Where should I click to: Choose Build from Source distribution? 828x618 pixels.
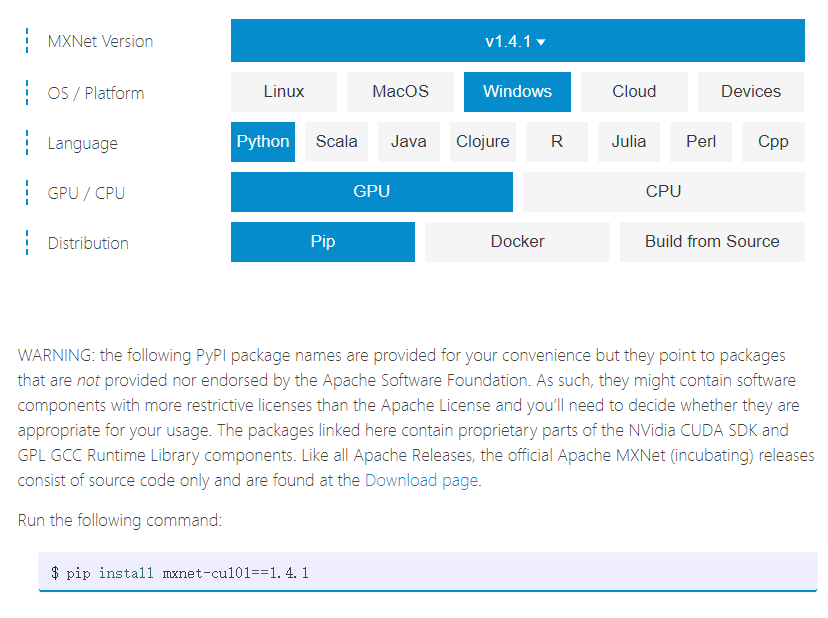pyautogui.click(x=712, y=241)
